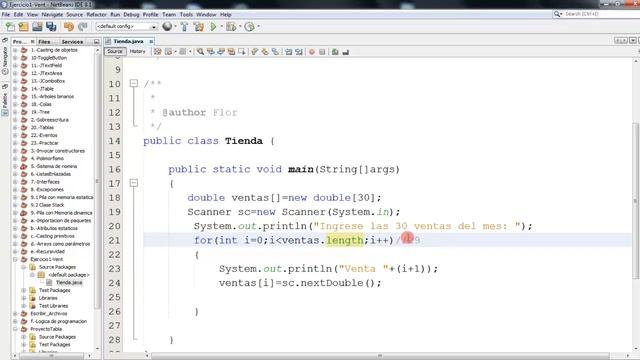Toggle Highlight Search icon in editor toolbar
Screen dimensions: 640x360
tap(231, 52)
